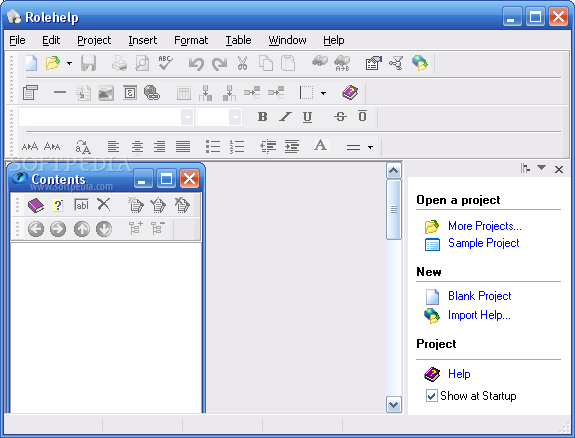The height and width of the screenshot is (438, 575).
Task: Pick font color with A icon
Action: click(x=321, y=145)
